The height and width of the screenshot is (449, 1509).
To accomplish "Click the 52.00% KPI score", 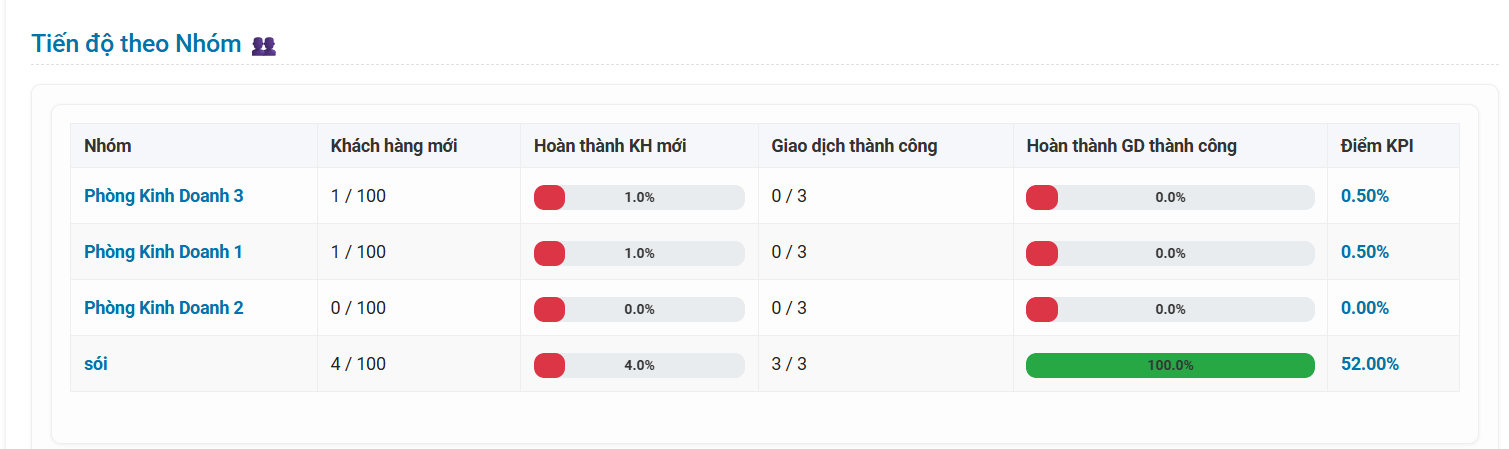I will point(1370,364).
